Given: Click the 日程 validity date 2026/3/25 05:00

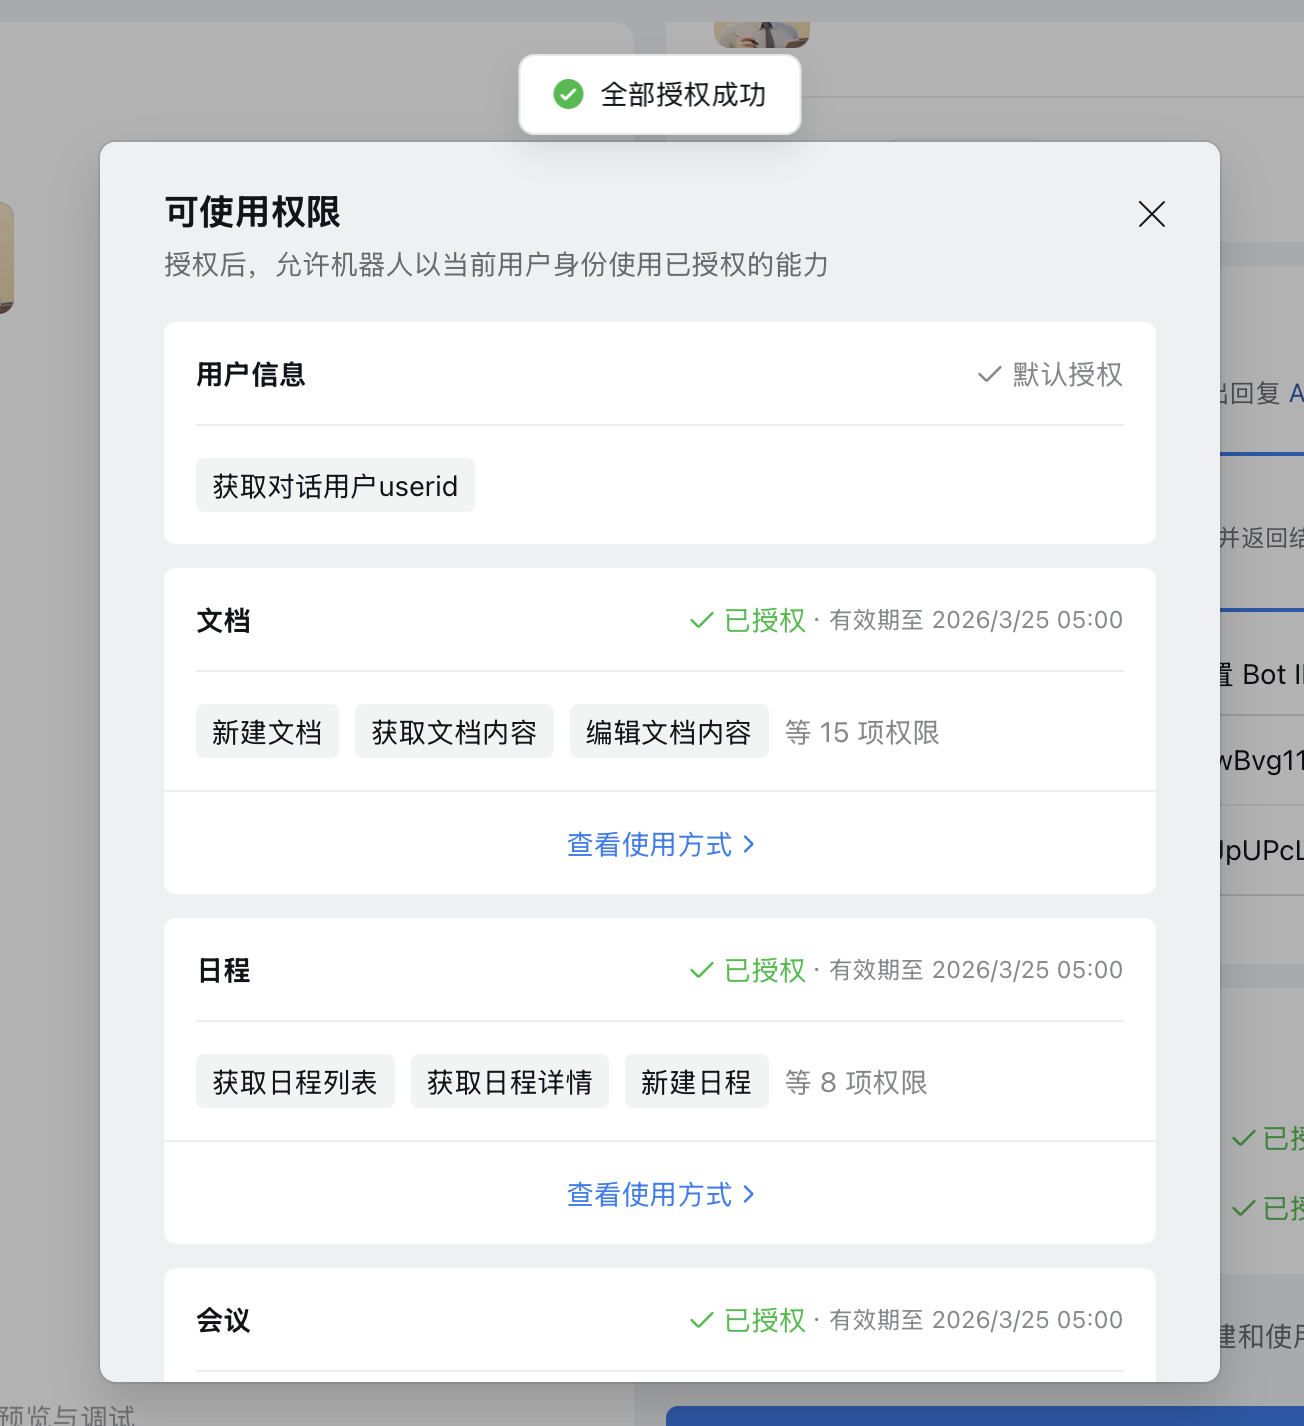Looking at the screenshot, I should [1027, 971].
